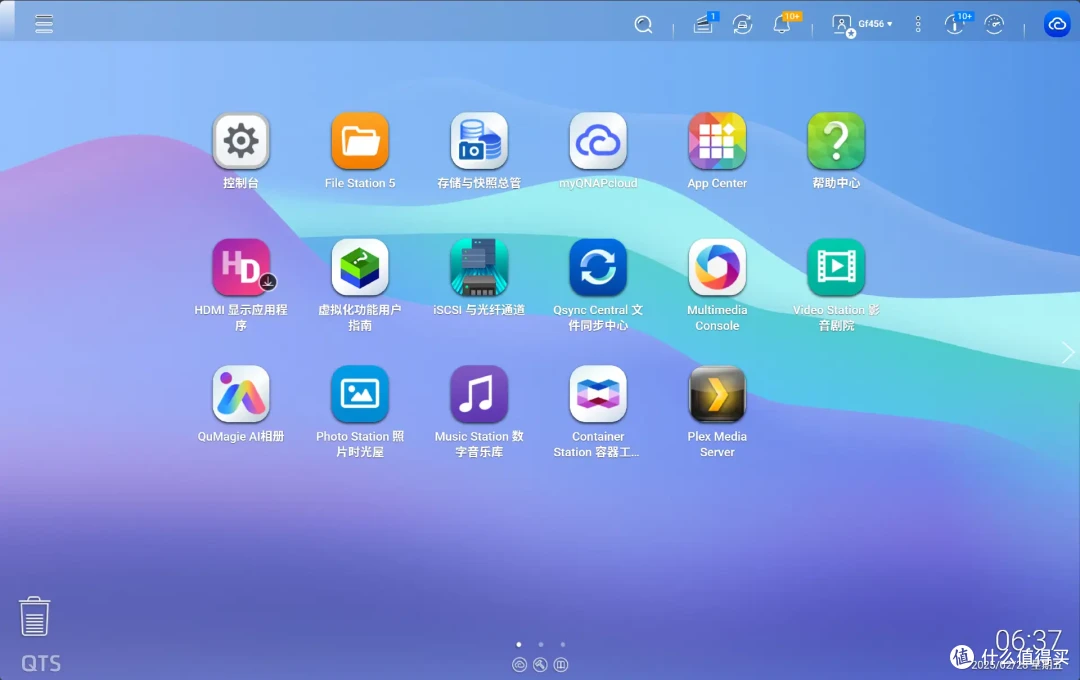Open external devices icon in top bar
Viewport: 1080px width, 680px height.
click(742, 25)
